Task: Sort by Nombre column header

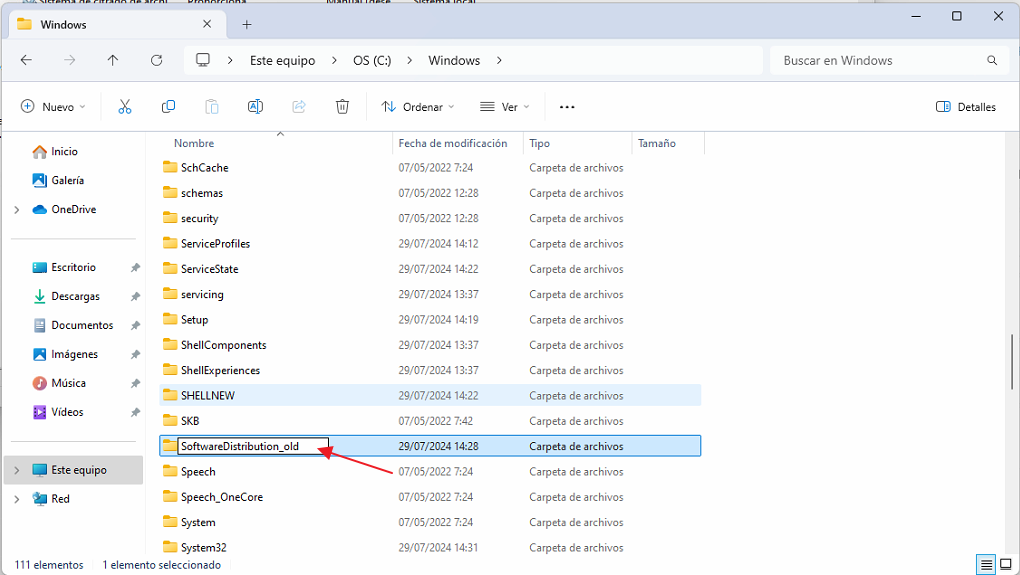Action: (194, 143)
